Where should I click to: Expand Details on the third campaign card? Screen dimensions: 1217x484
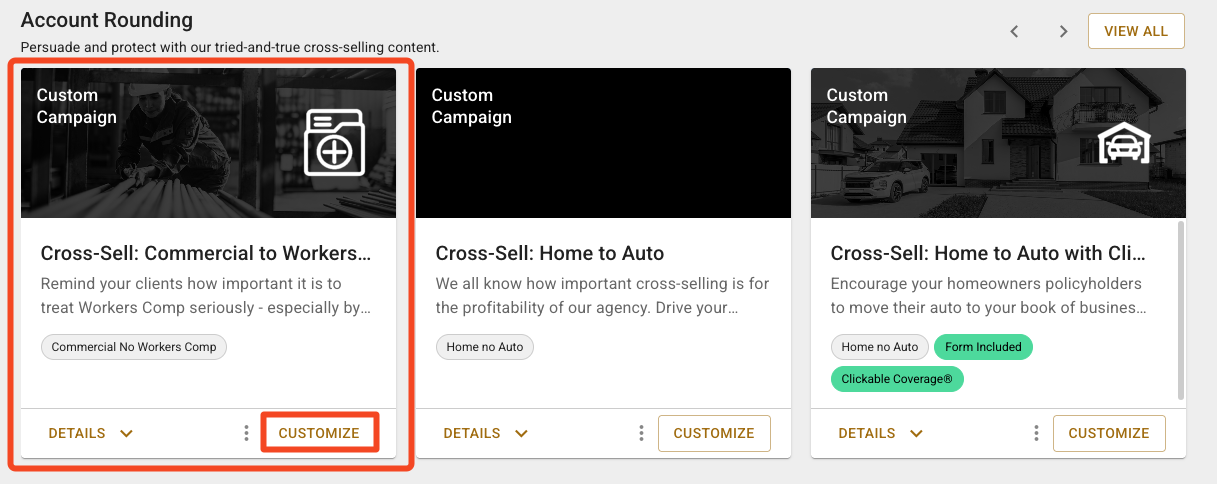[881, 433]
